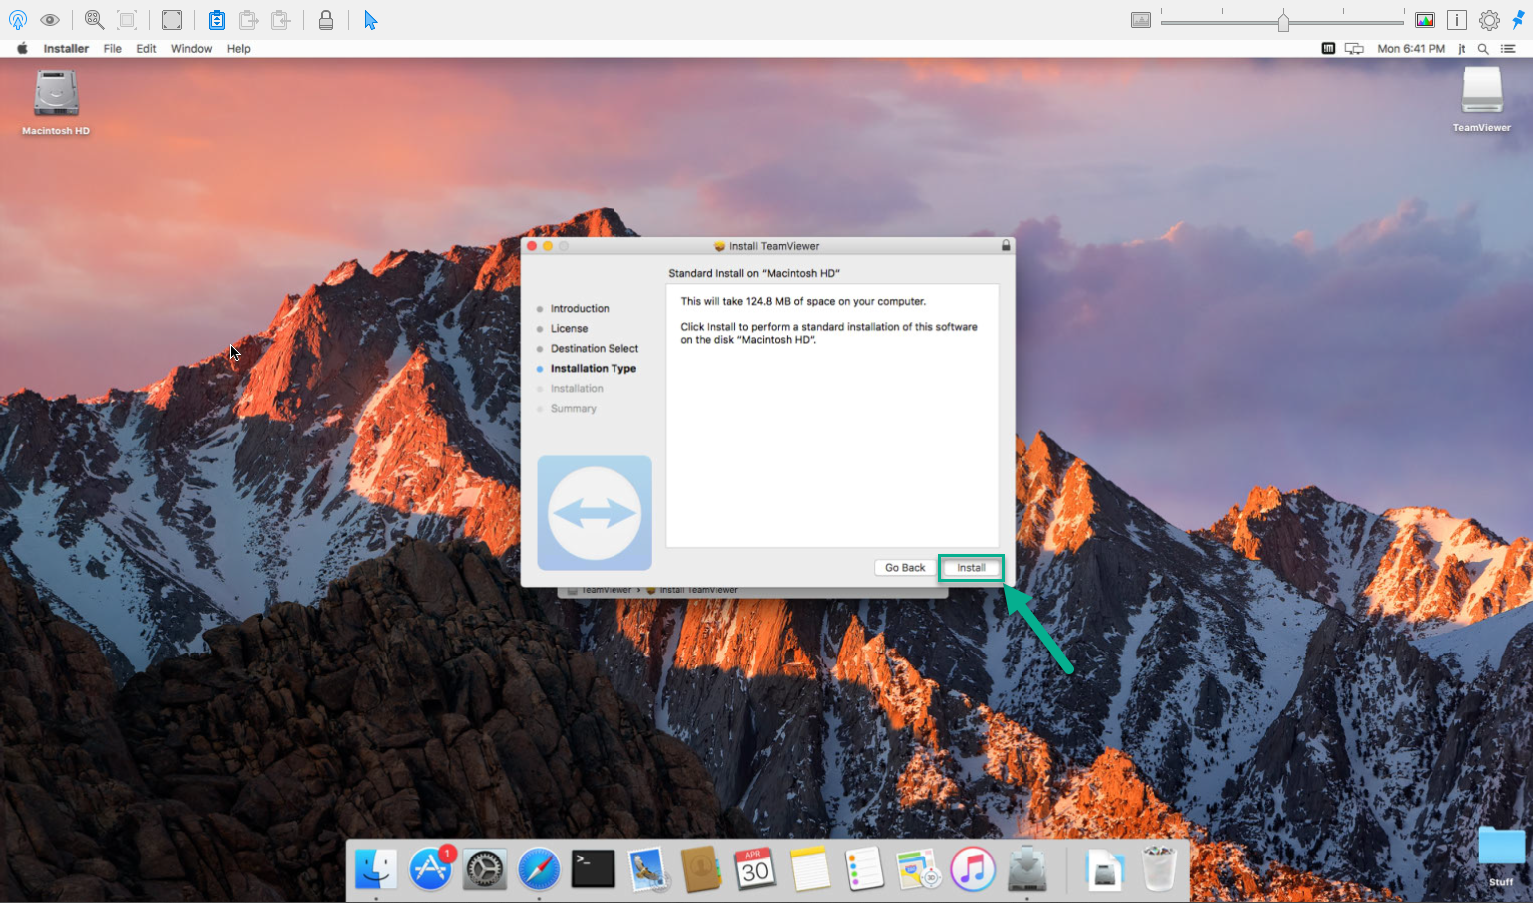Viewport: 1533px width, 903px height.
Task: Open the Window menu
Action: (x=191, y=48)
